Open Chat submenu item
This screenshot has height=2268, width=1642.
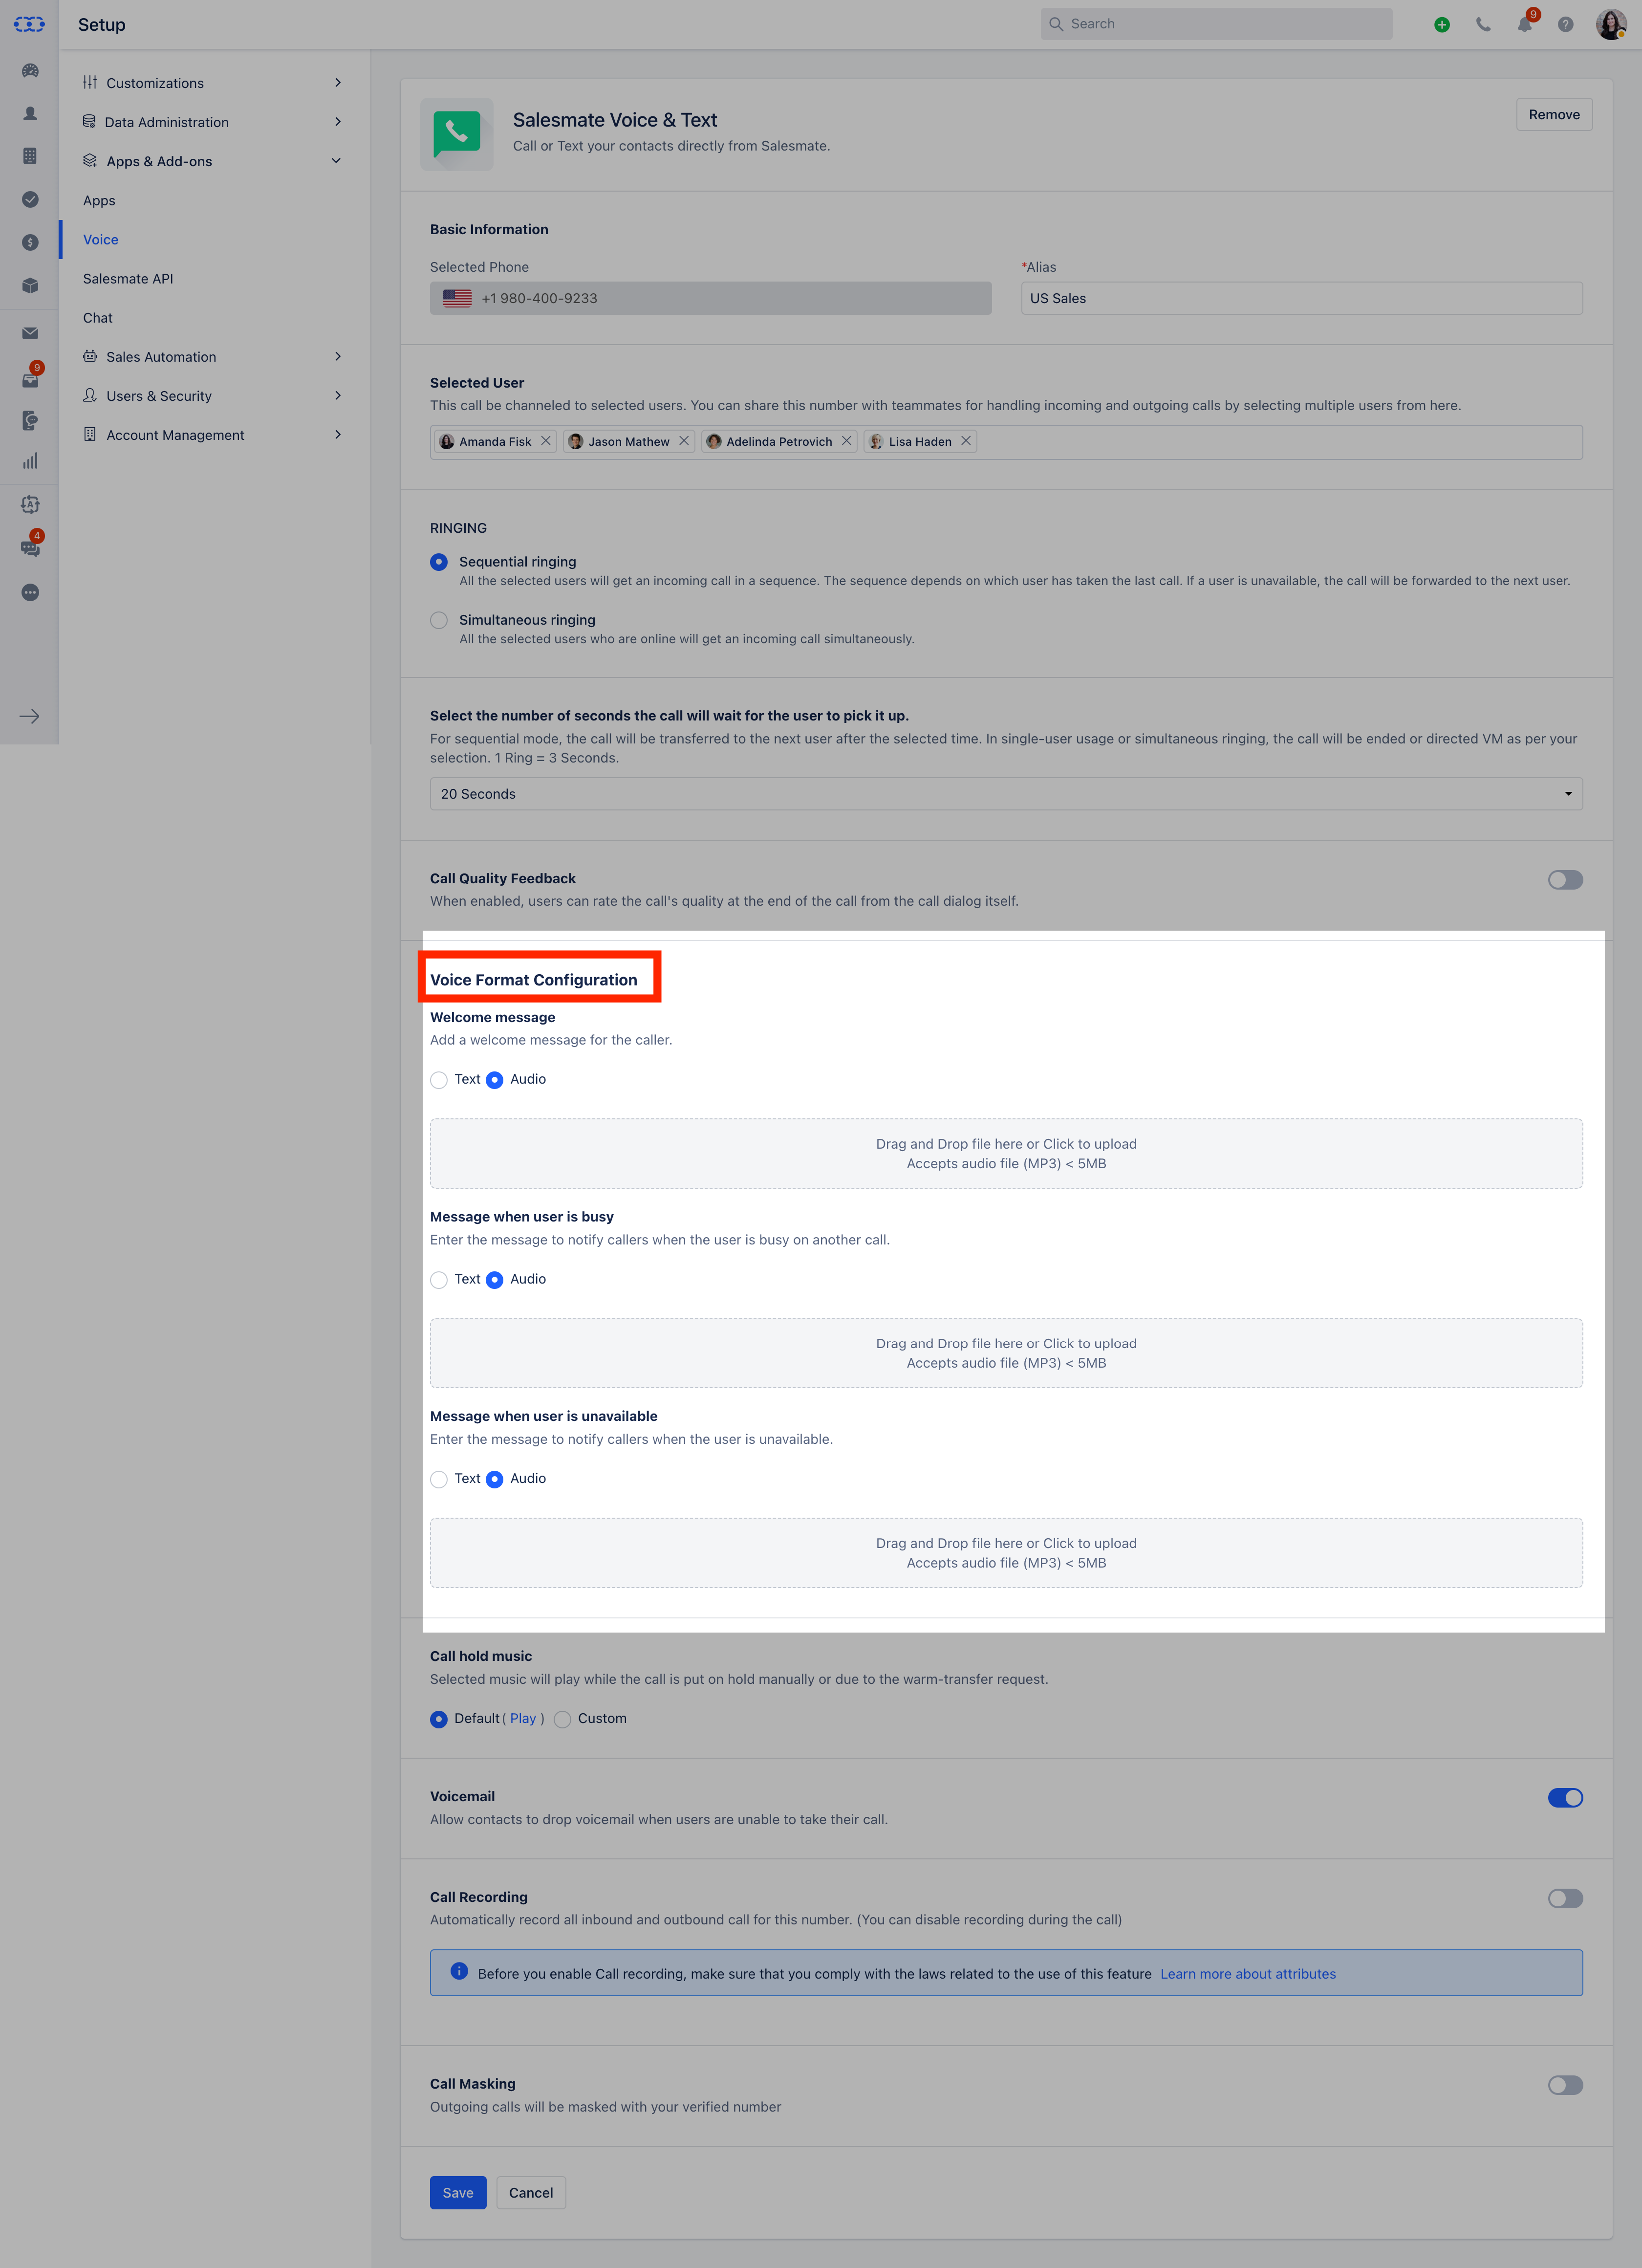(98, 318)
